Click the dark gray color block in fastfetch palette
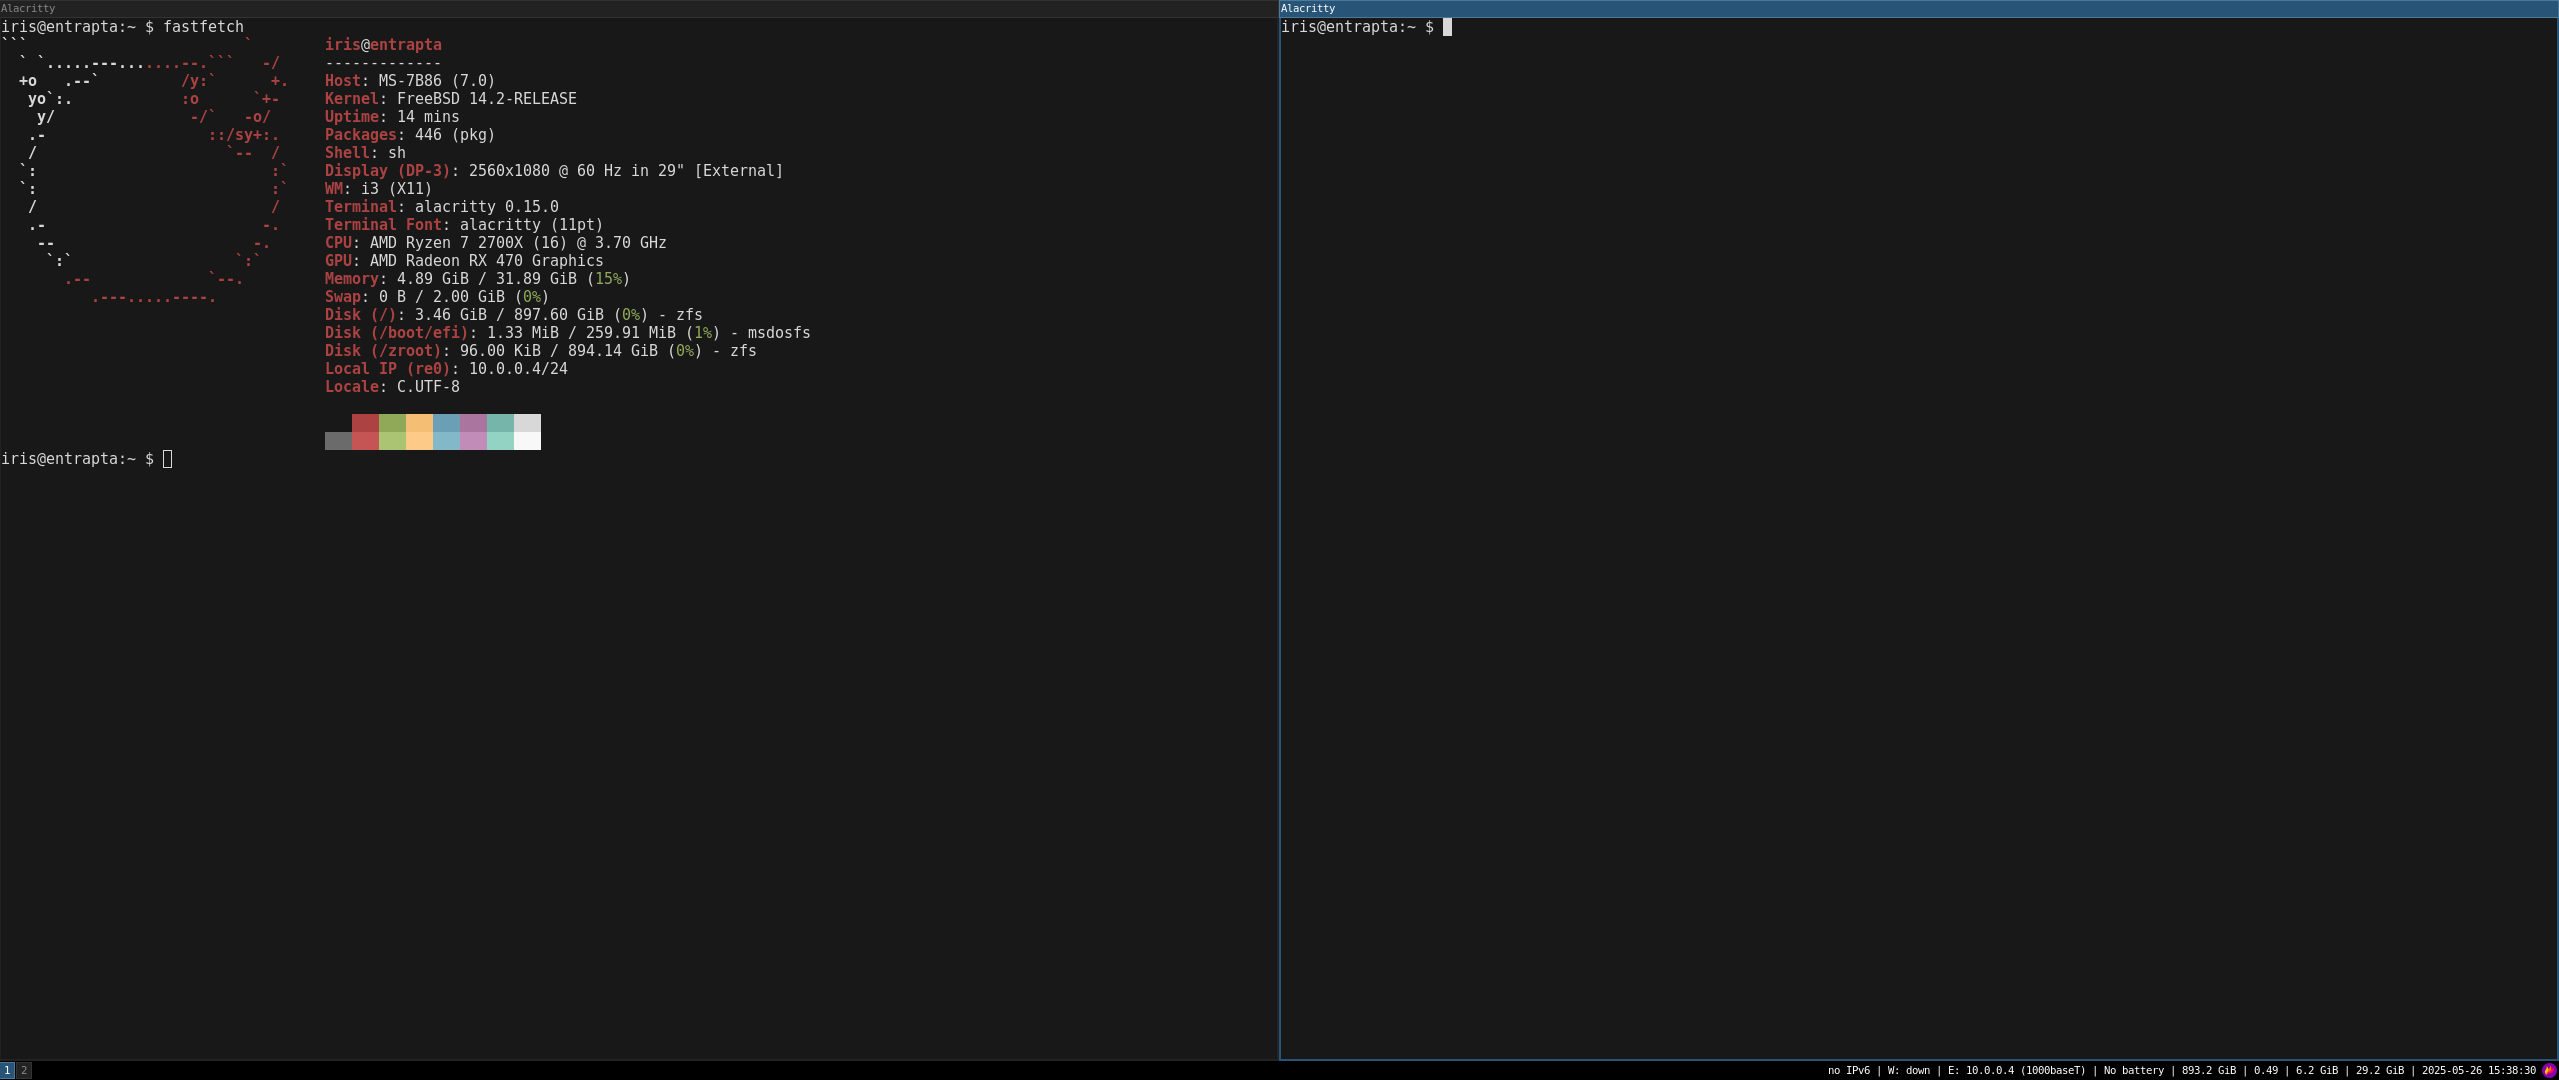The height and width of the screenshot is (1080, 2559). point(338,441)
